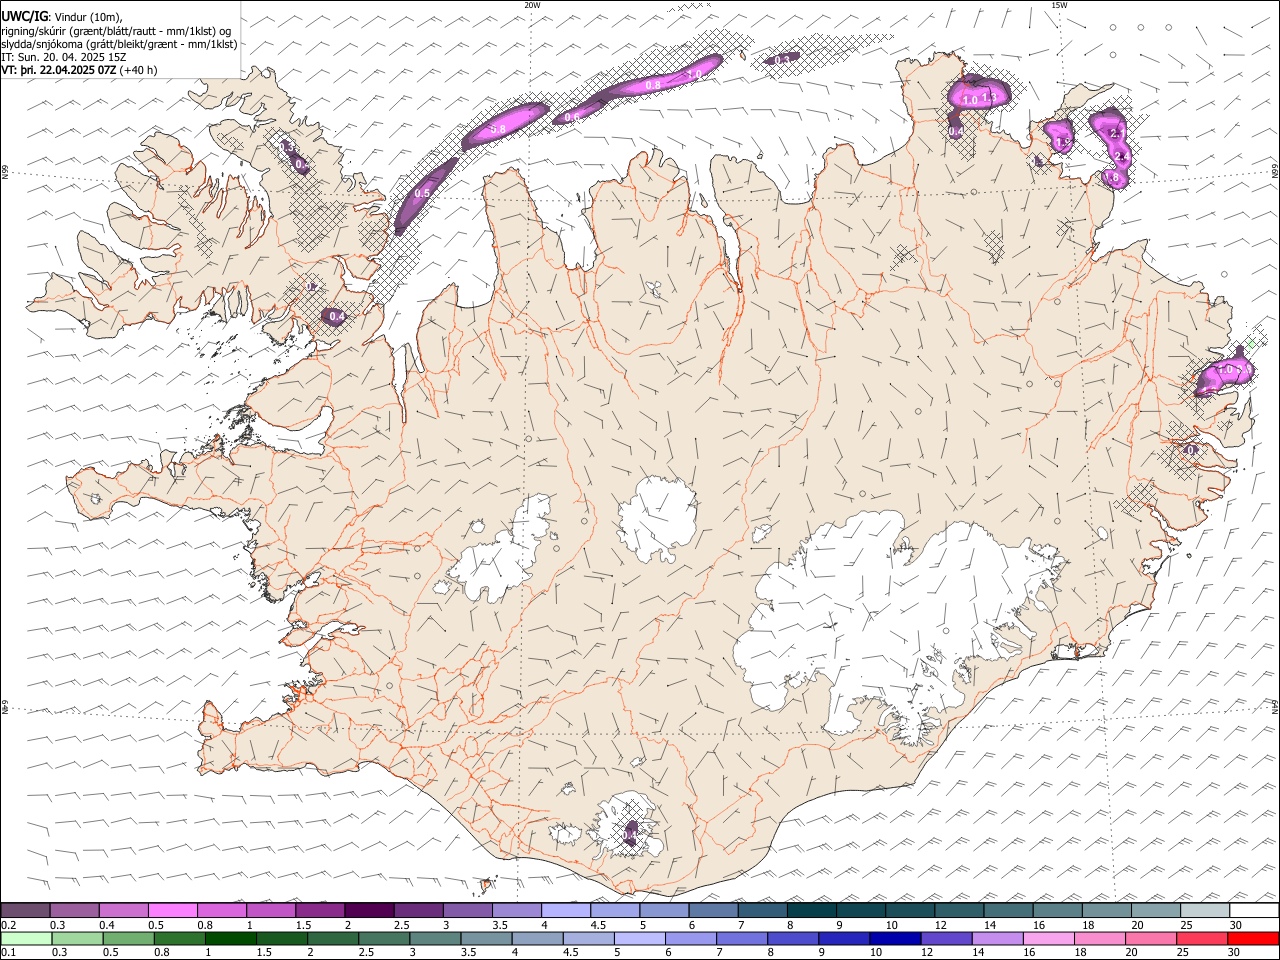This screenshot has width=1280, height=960.
Task: Pick the 0.3 purple swatch, top legend row
Action: point(75,910)
